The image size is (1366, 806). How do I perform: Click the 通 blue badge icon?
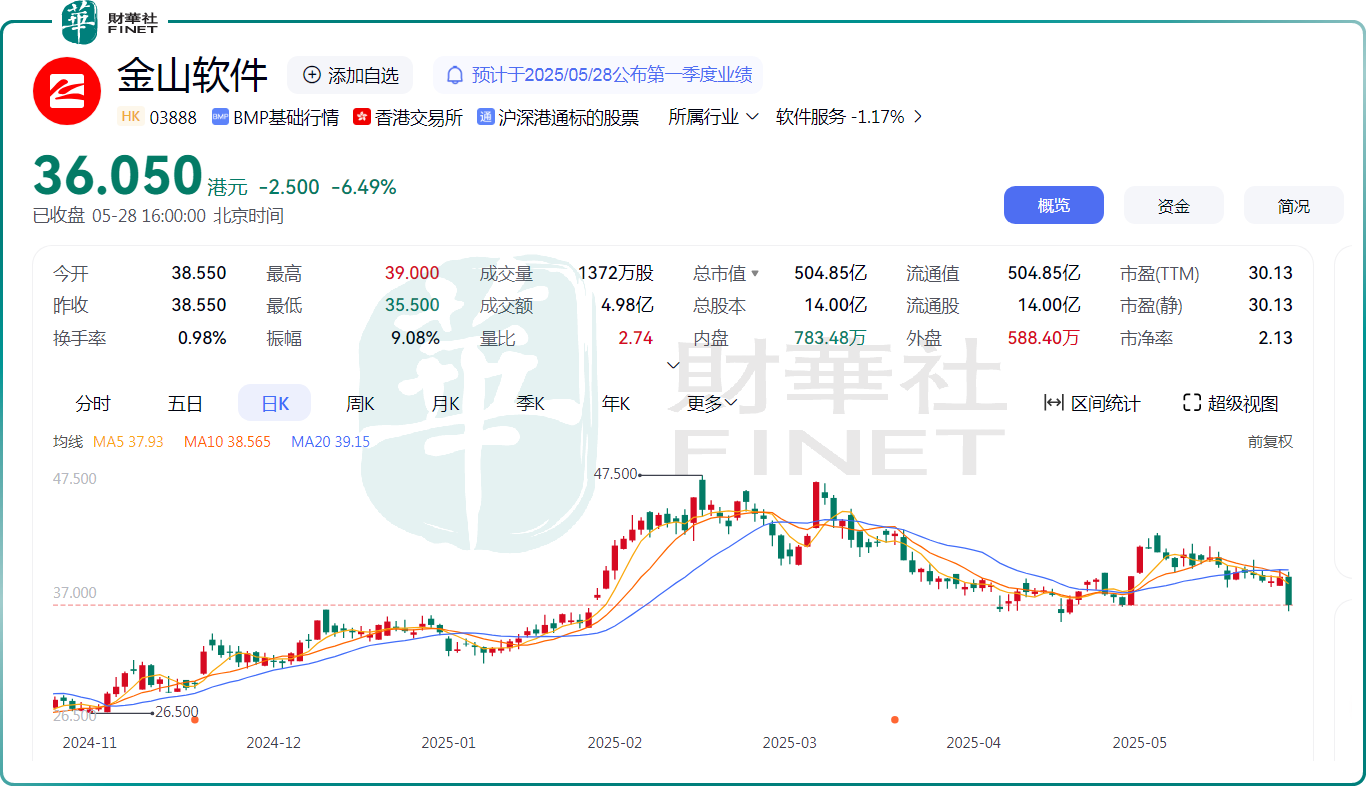click(486, 117)
